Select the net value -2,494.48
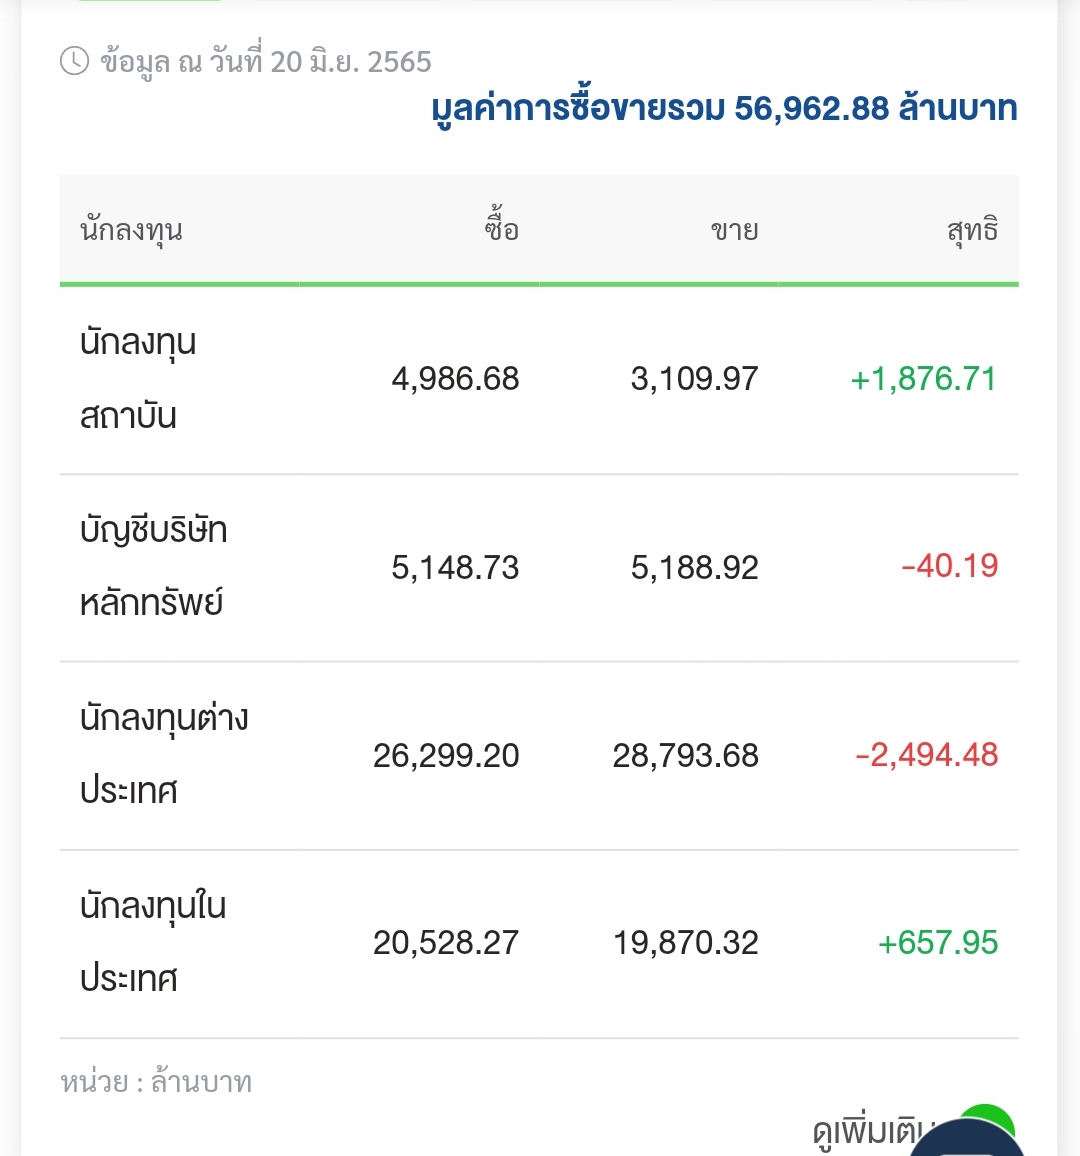 coord(926,755)
